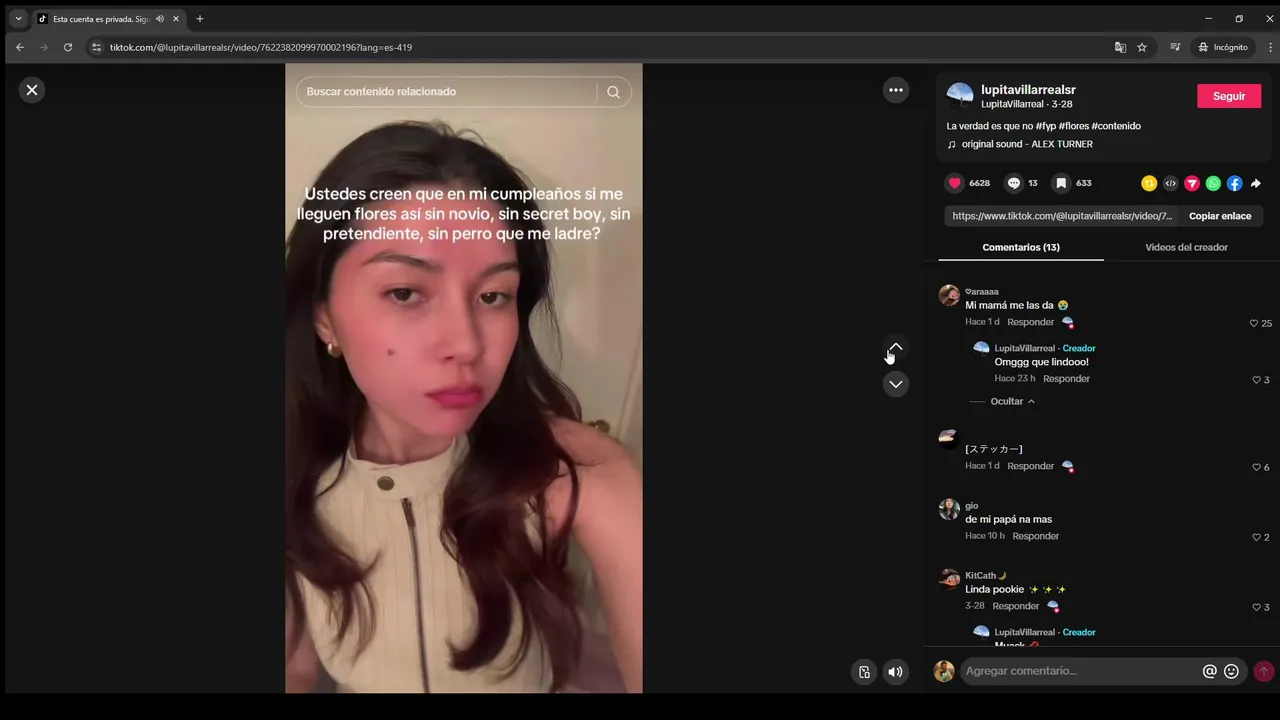
Task: Click the creator badge icon on araaaa's comment
Action: point(1068,323)
